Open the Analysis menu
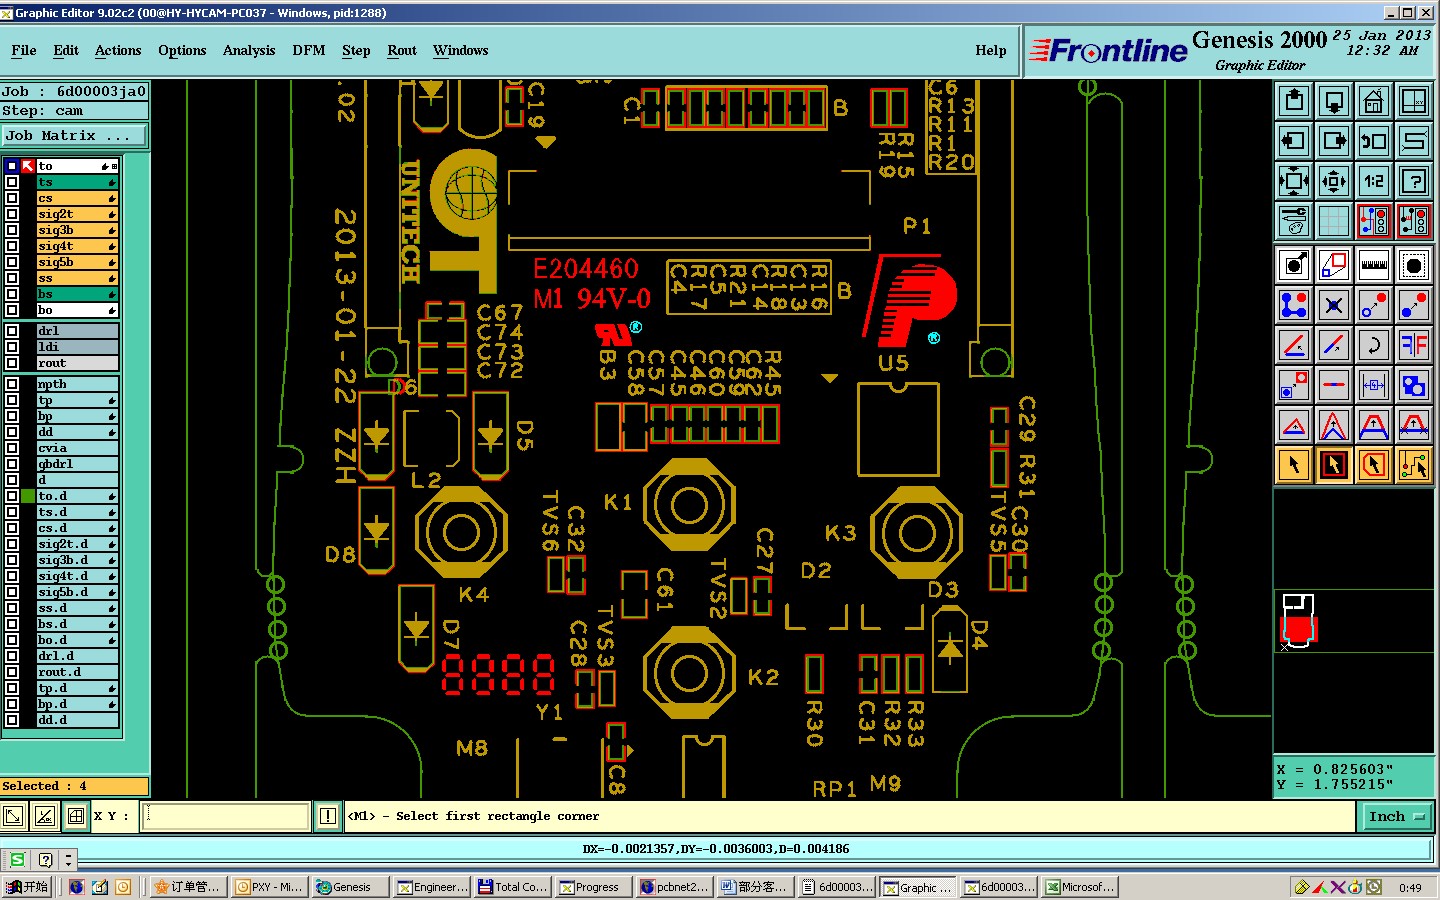This screenshot has height=900, width=1440. point(249,50)
